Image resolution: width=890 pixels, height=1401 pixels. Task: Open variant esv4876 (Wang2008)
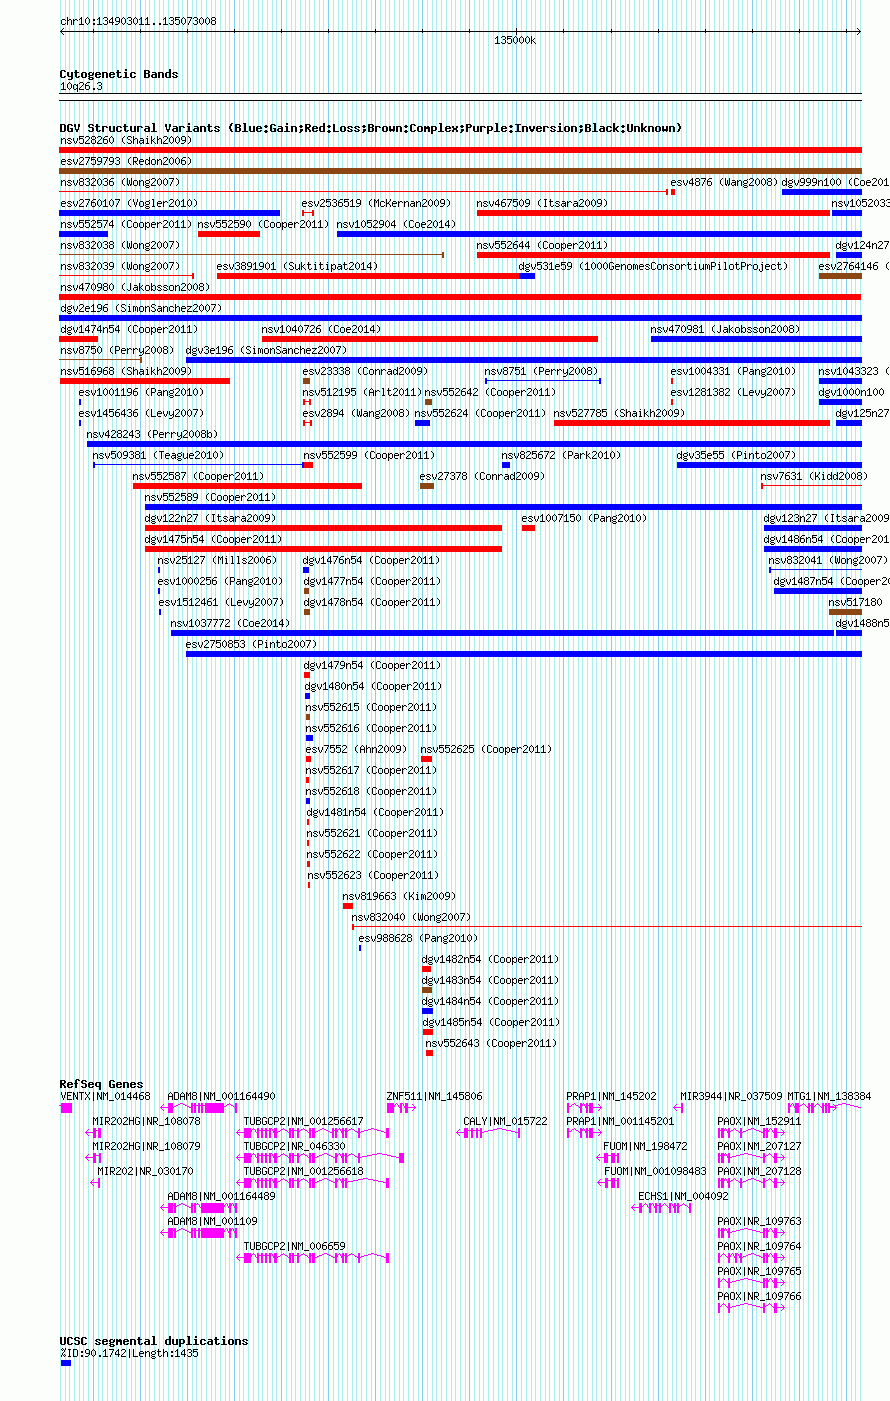point(673,192)
